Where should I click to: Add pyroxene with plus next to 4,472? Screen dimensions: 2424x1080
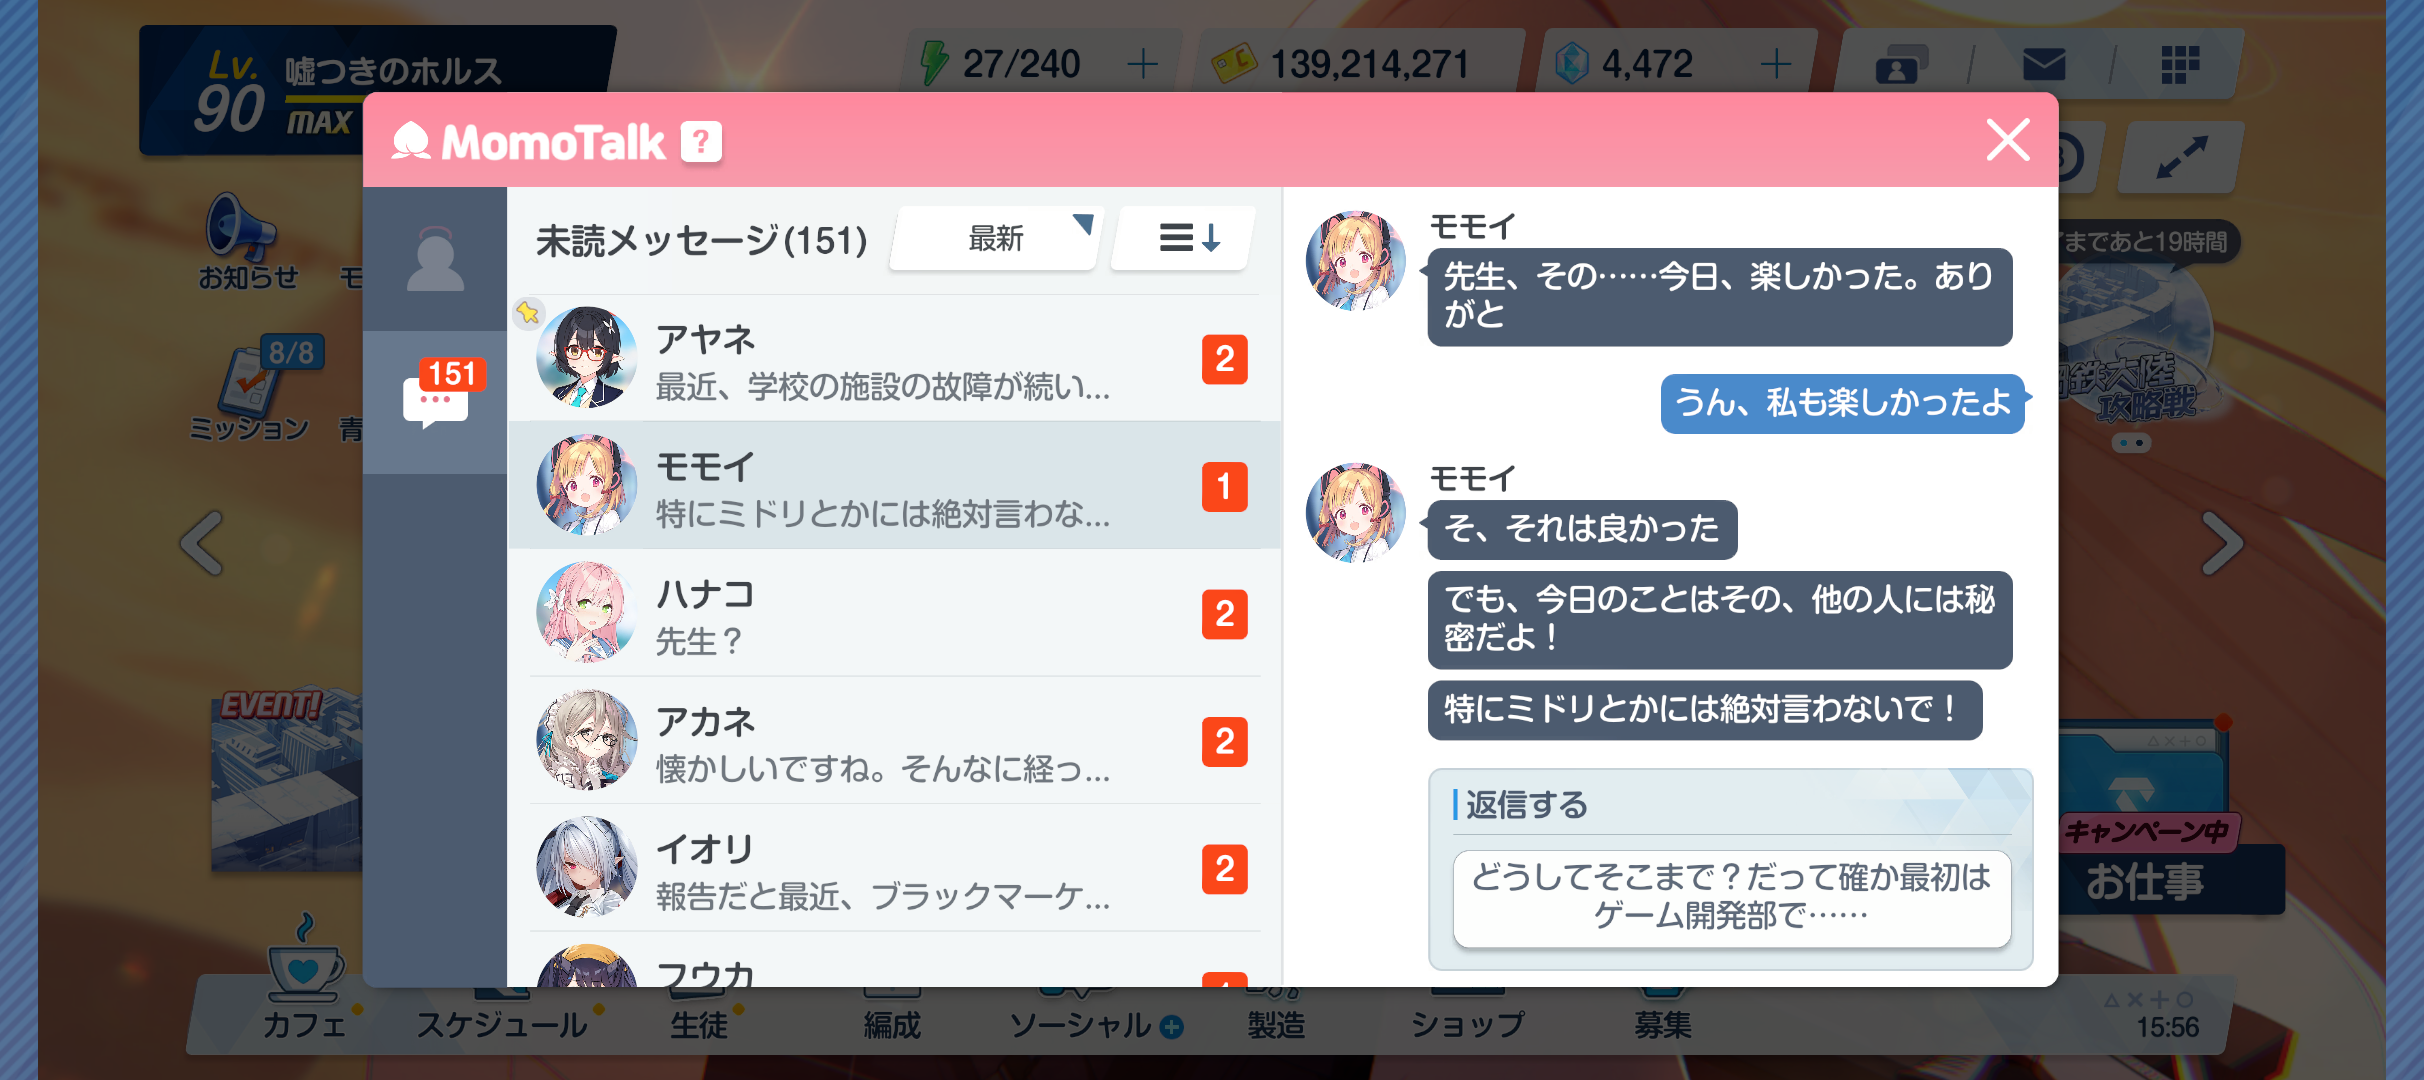[x=1775, y=64]
